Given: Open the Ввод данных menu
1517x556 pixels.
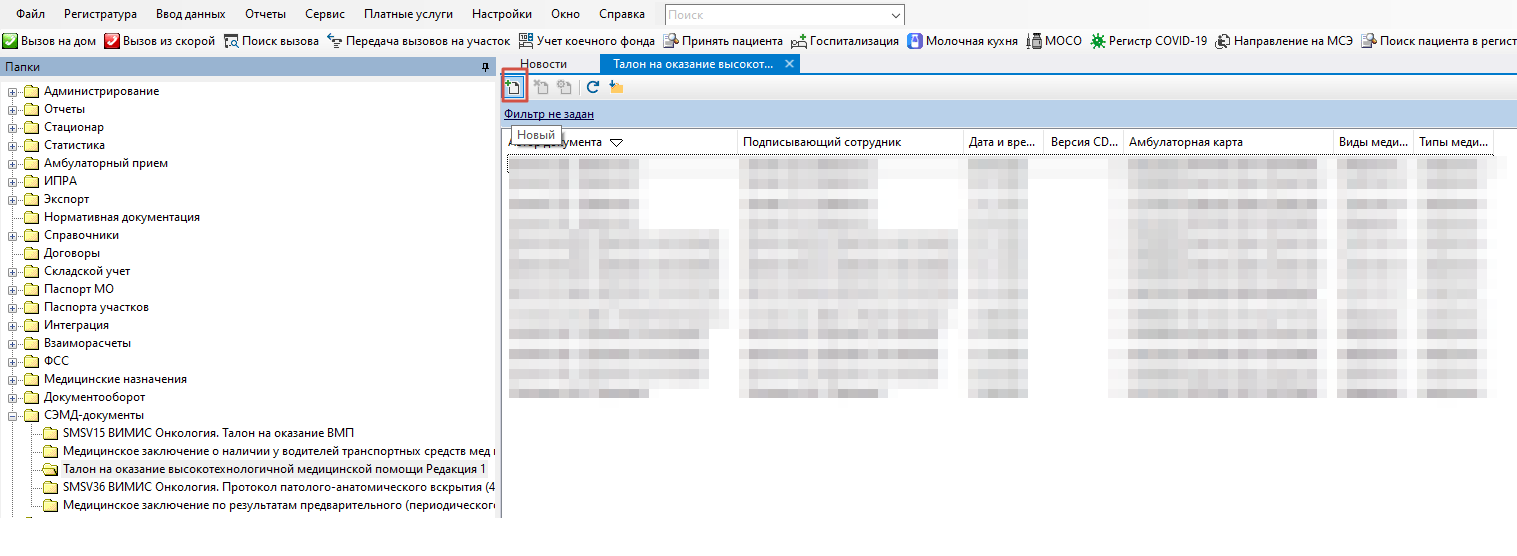Looking at the screenshot, I should (x=190, y=14).
